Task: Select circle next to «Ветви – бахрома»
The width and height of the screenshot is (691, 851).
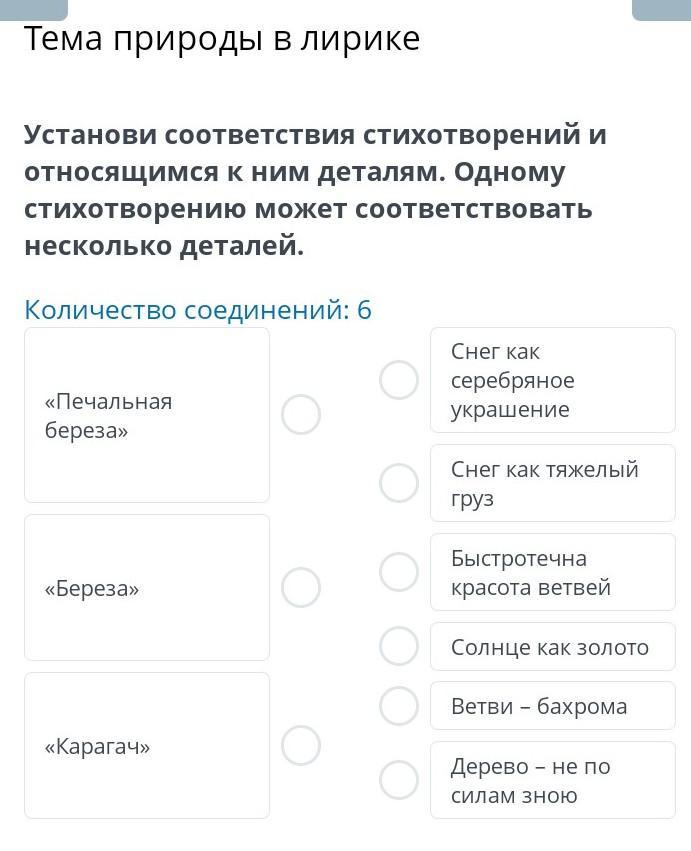Action: coord(399,706)
